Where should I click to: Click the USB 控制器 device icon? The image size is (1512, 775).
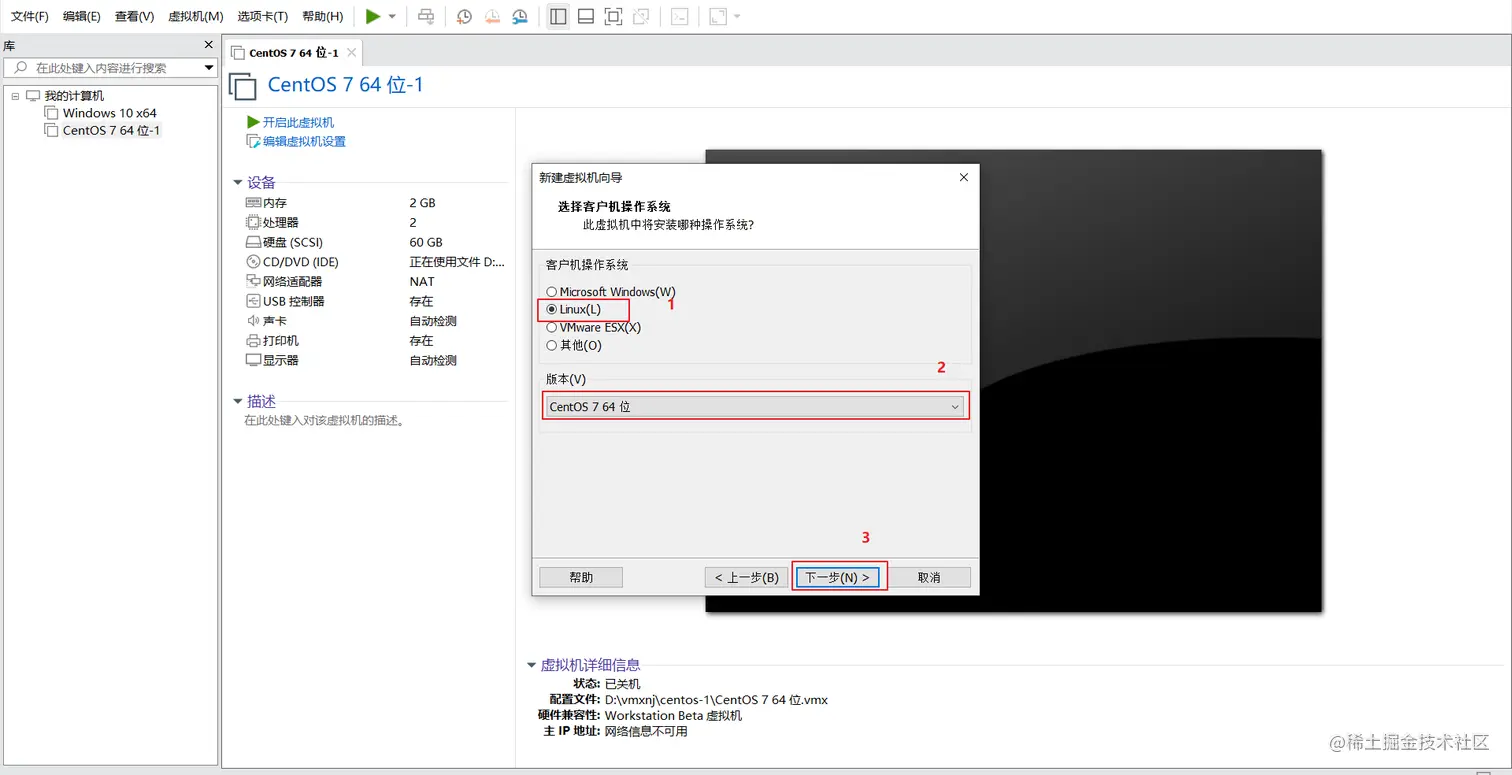pyautogui.click(x=253, y=301)
